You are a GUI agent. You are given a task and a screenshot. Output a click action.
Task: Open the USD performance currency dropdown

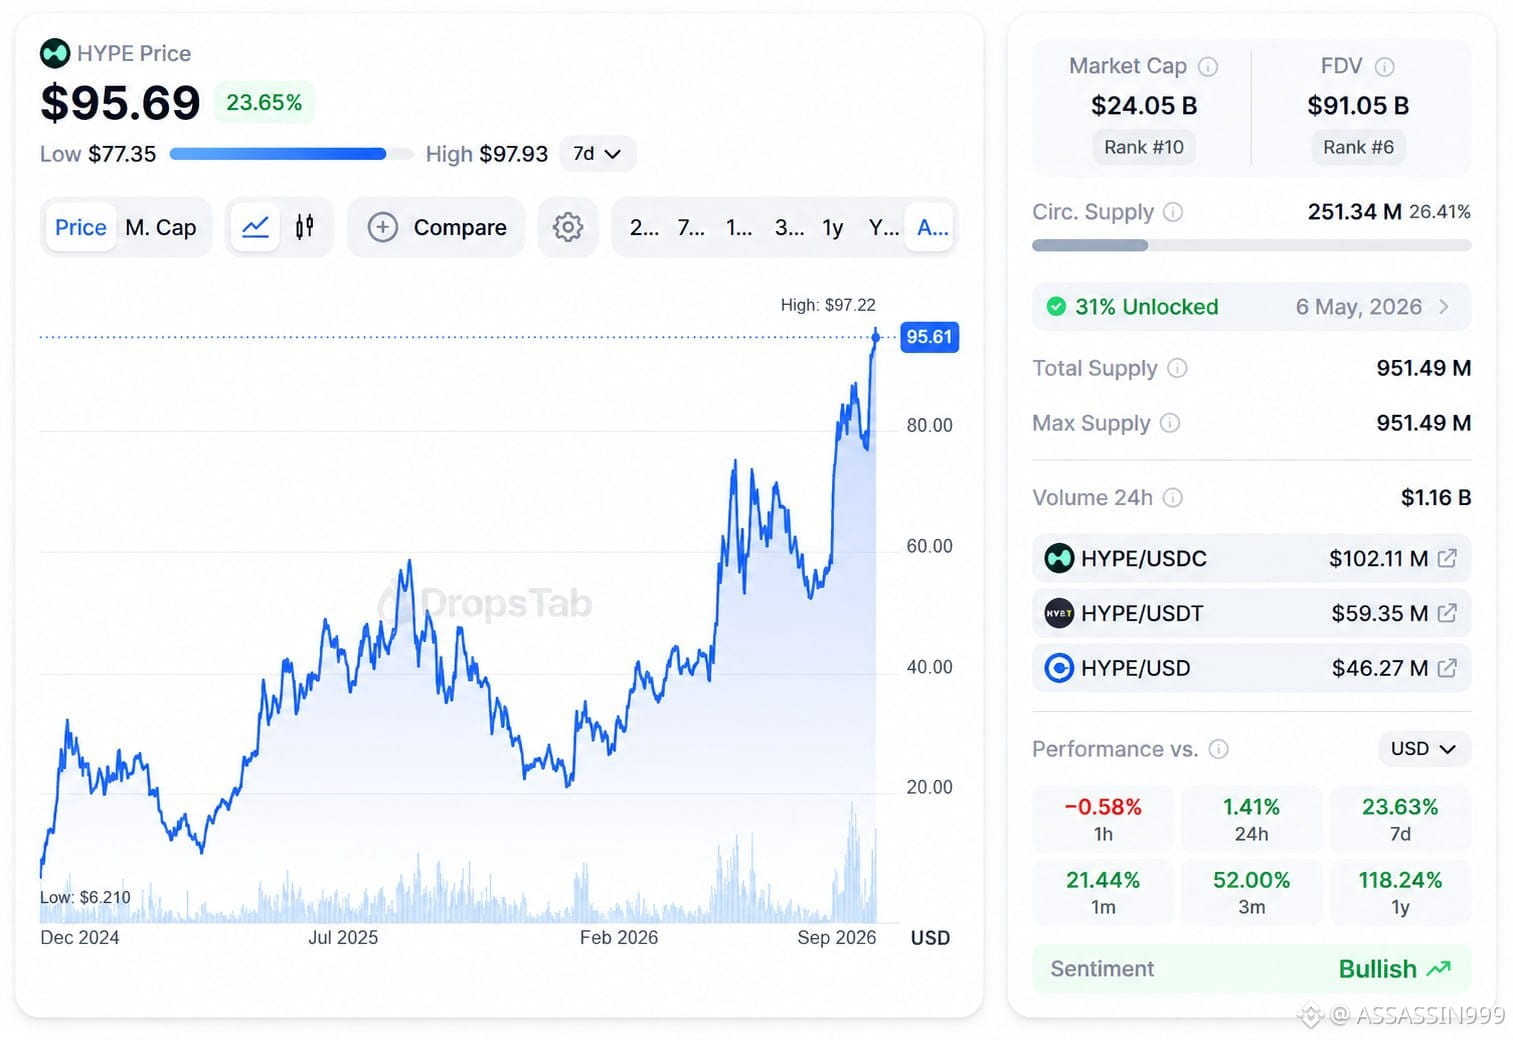pyautogui.click(x=1423, y=748)
